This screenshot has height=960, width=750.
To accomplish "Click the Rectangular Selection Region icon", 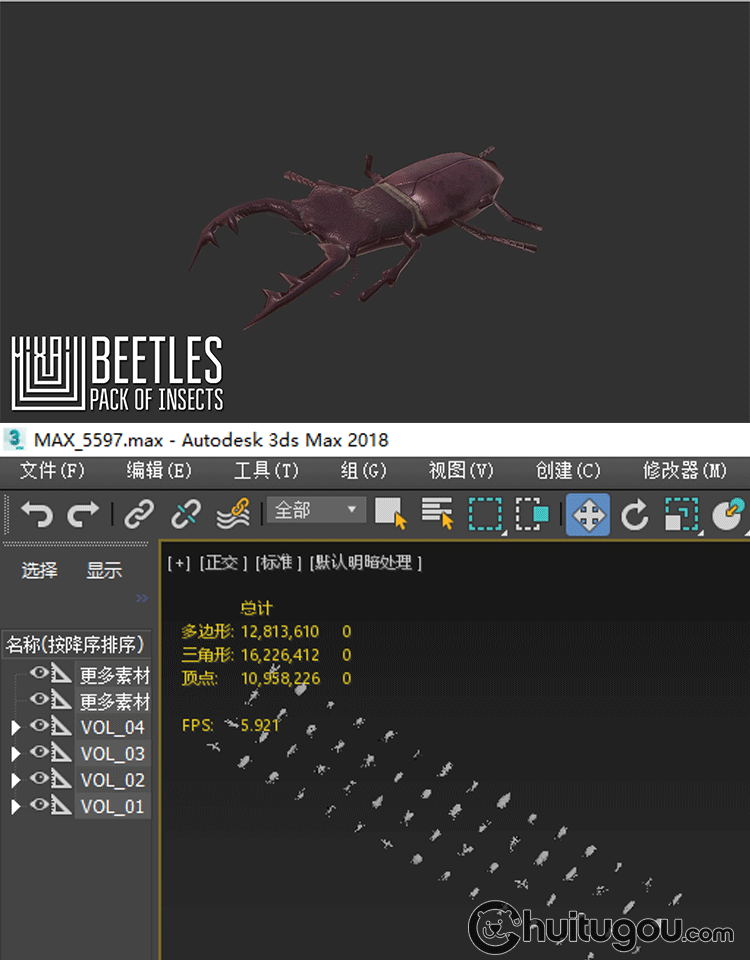I will pyautogui.click(x=485, y=514).
